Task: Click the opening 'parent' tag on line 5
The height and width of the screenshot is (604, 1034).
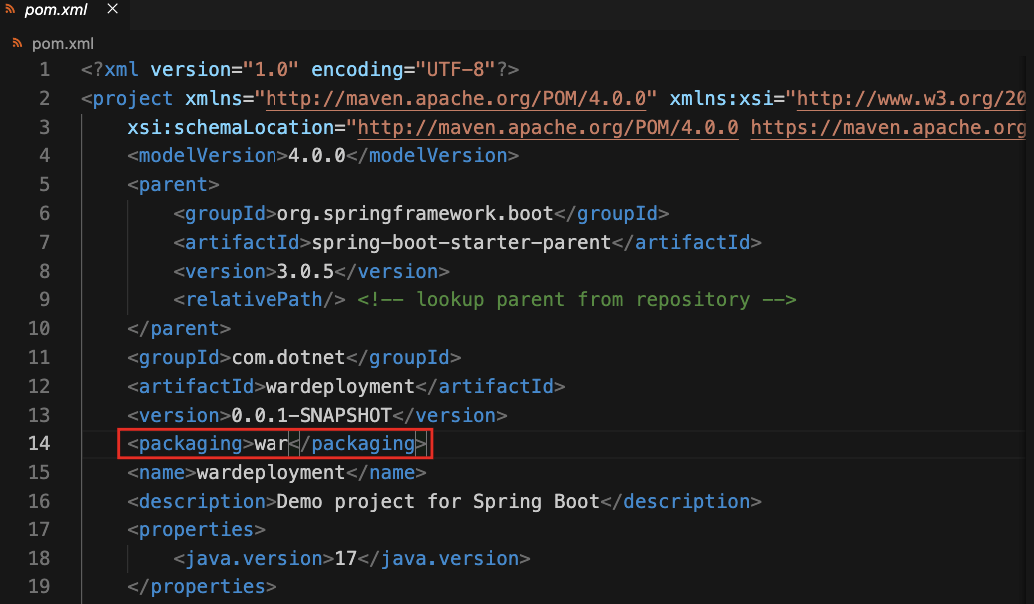Action: pyautogui.click(x=173, y=185)
